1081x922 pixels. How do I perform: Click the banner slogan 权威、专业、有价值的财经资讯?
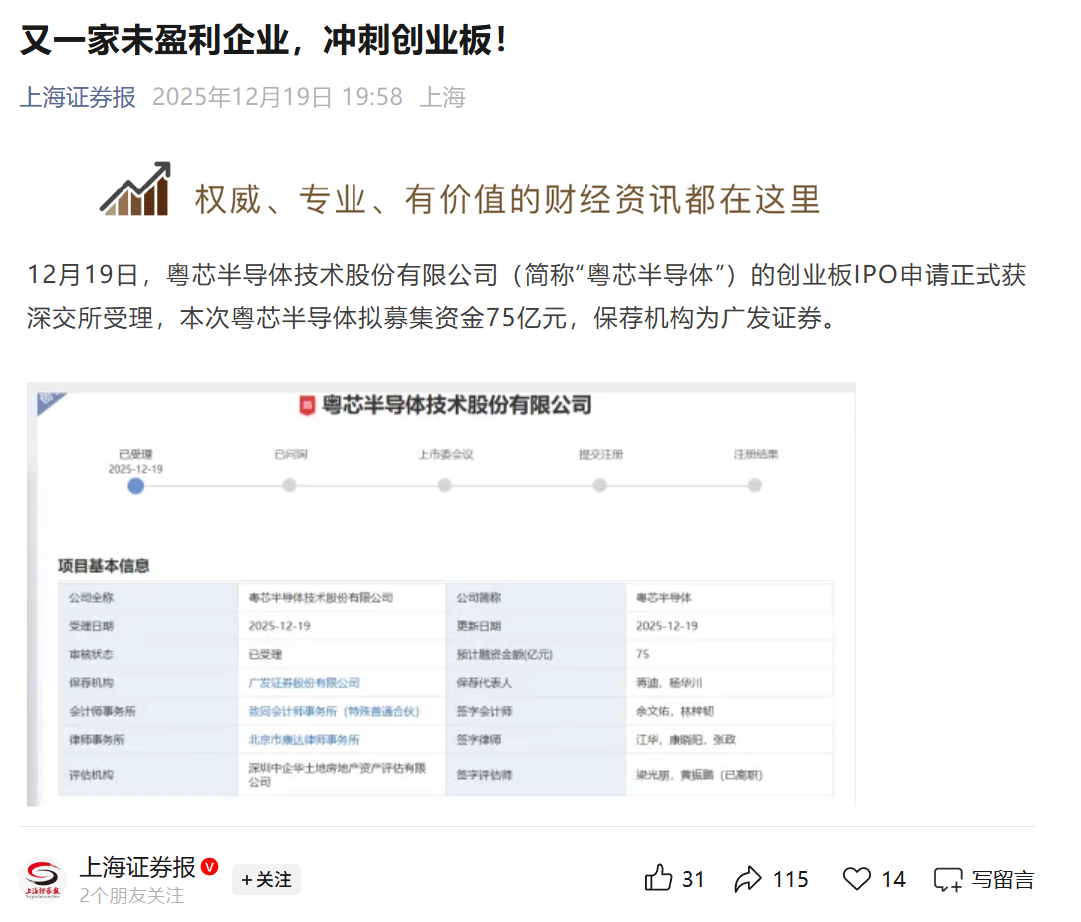(507, 200)
